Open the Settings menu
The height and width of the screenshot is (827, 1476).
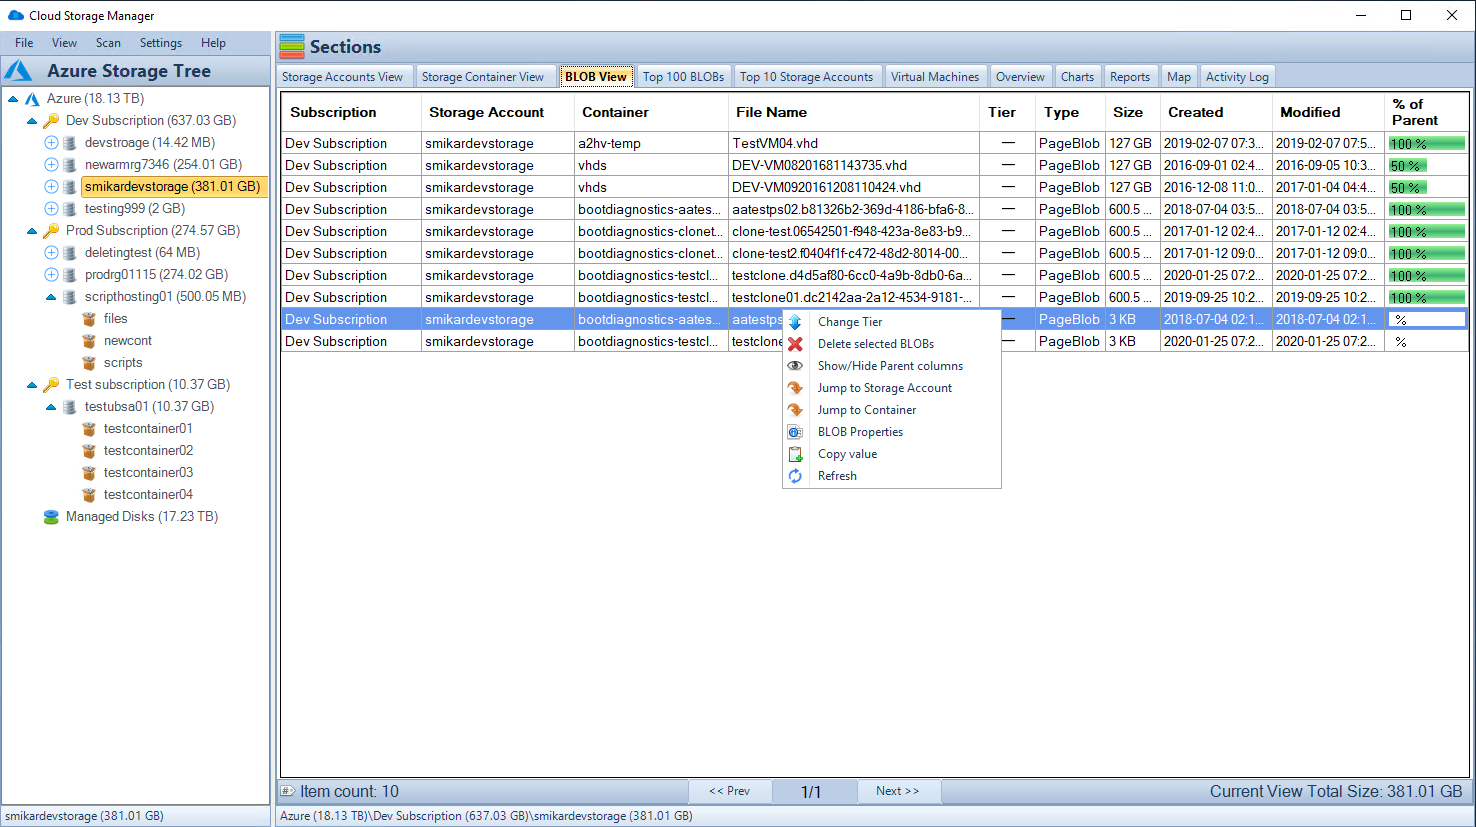coord(161,43)
